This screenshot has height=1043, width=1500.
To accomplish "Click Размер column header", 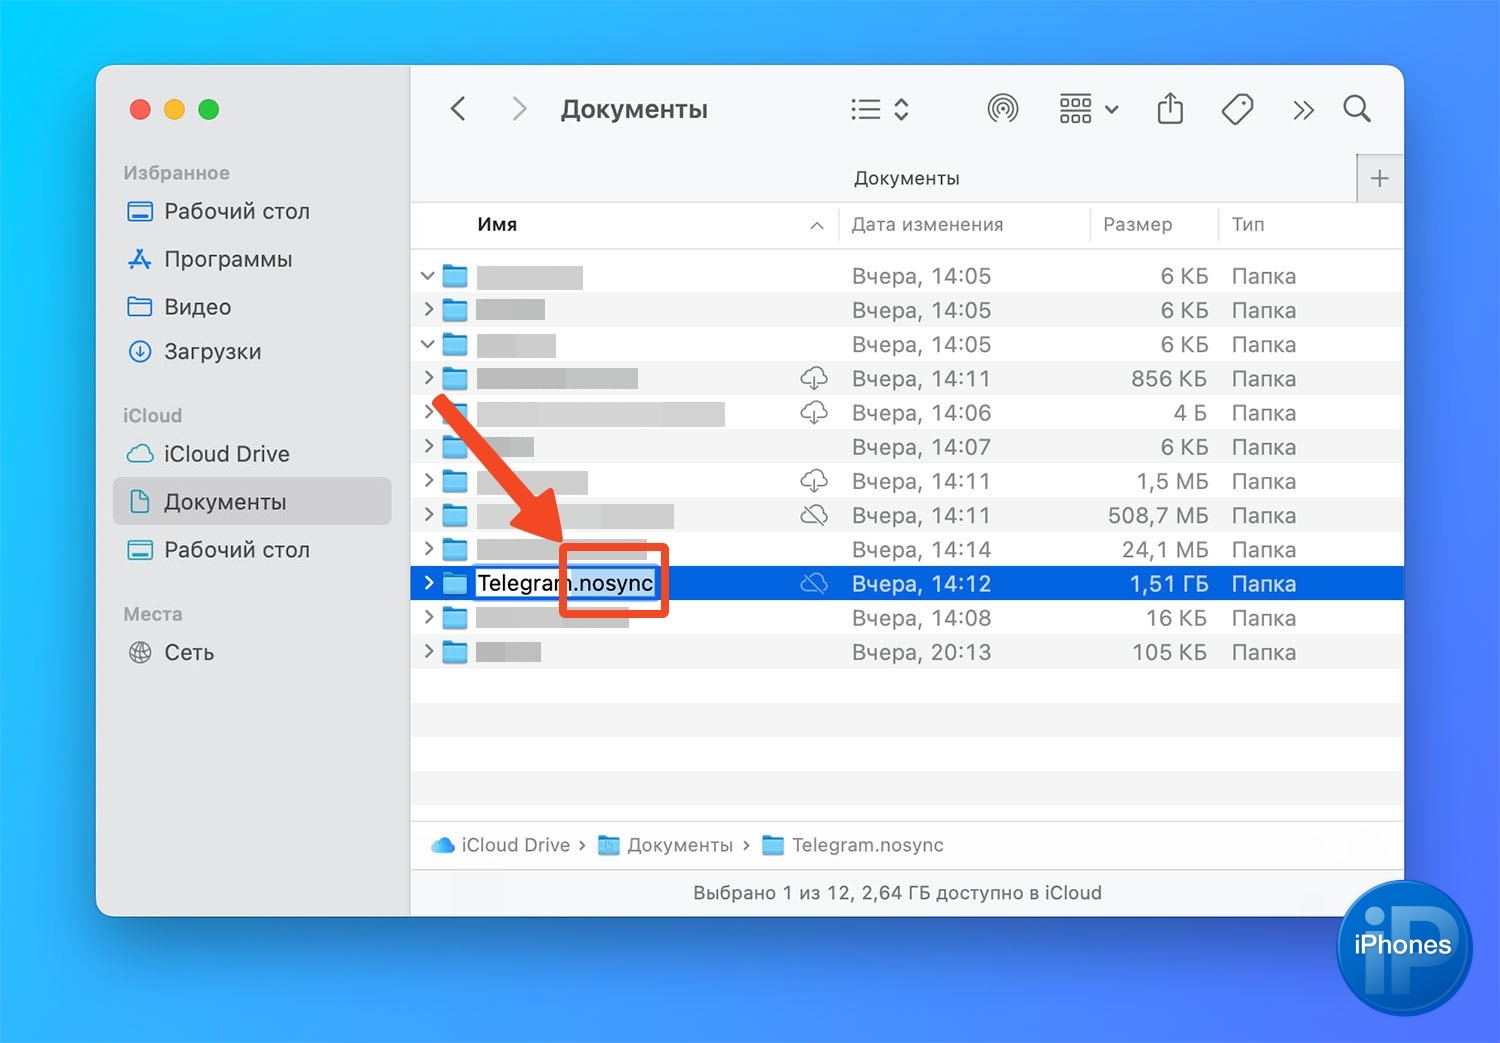I will [x=1137, y=225].
